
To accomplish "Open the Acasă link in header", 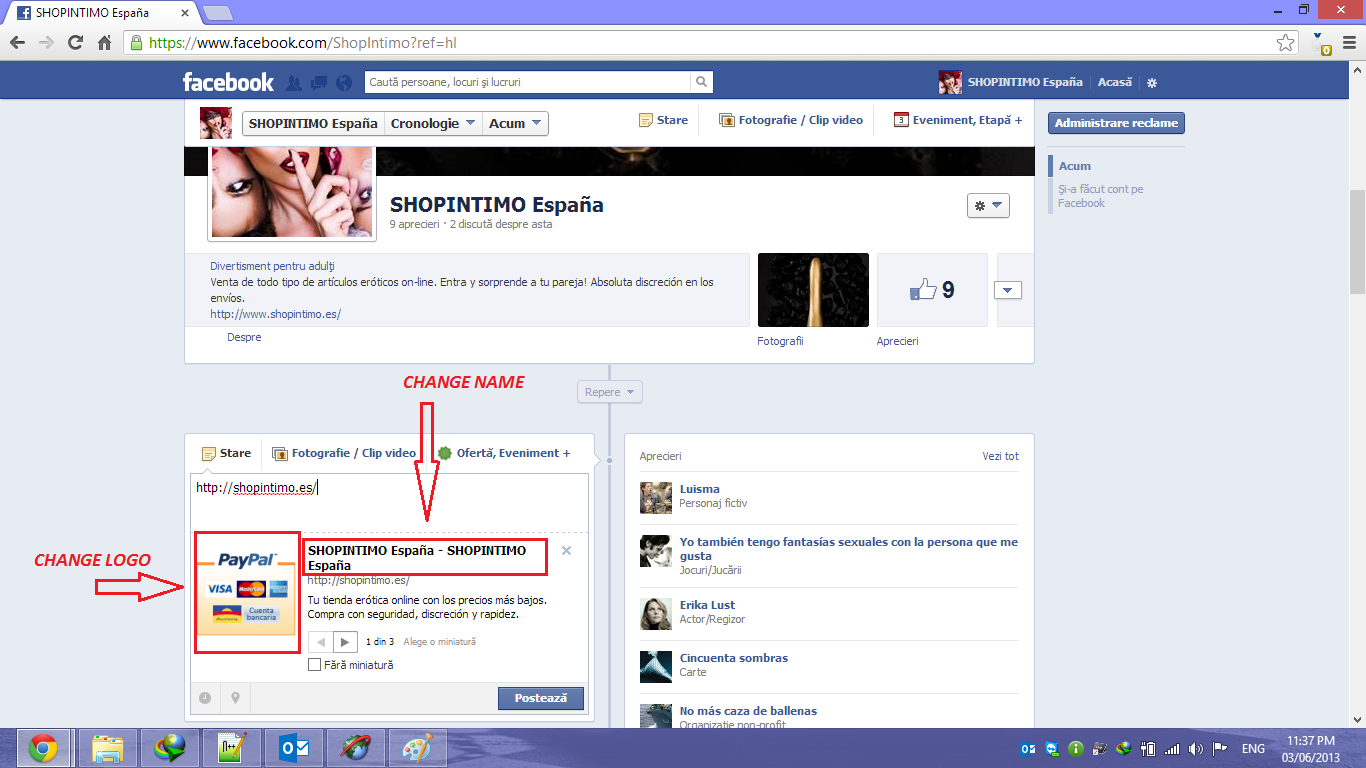I will coord(1115,82).
